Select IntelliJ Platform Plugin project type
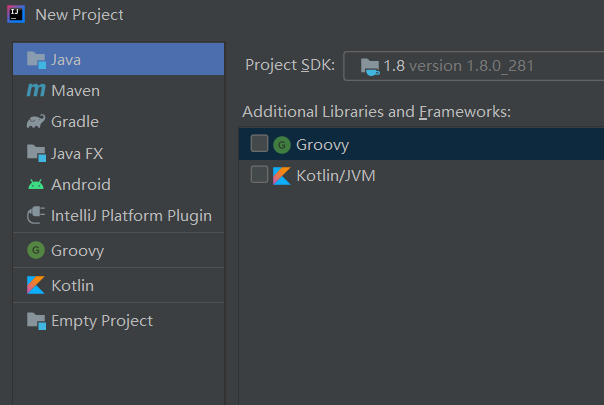604x405 pixels. [x=119, y=216]
